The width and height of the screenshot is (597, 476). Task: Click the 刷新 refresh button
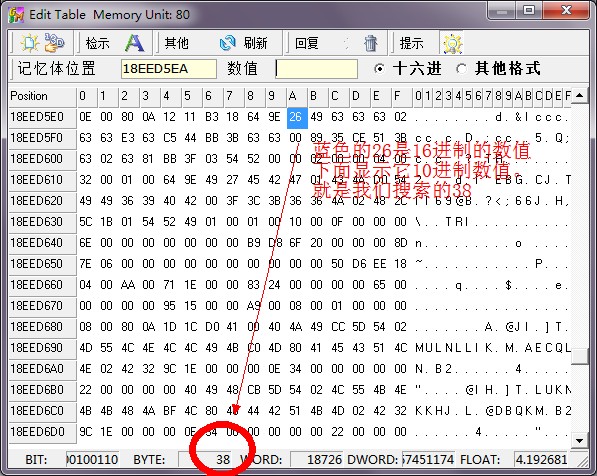pos(255,43)
